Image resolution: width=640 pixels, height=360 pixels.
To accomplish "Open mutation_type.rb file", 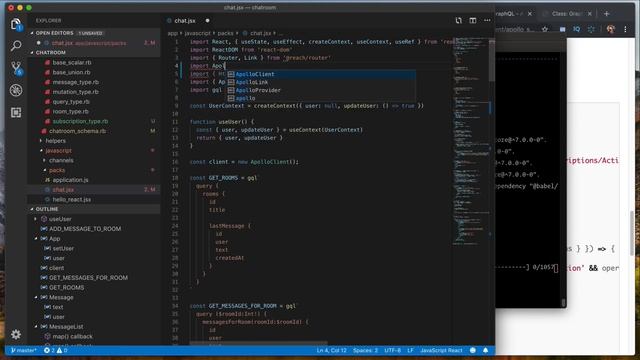I will (x=76, y=92).
